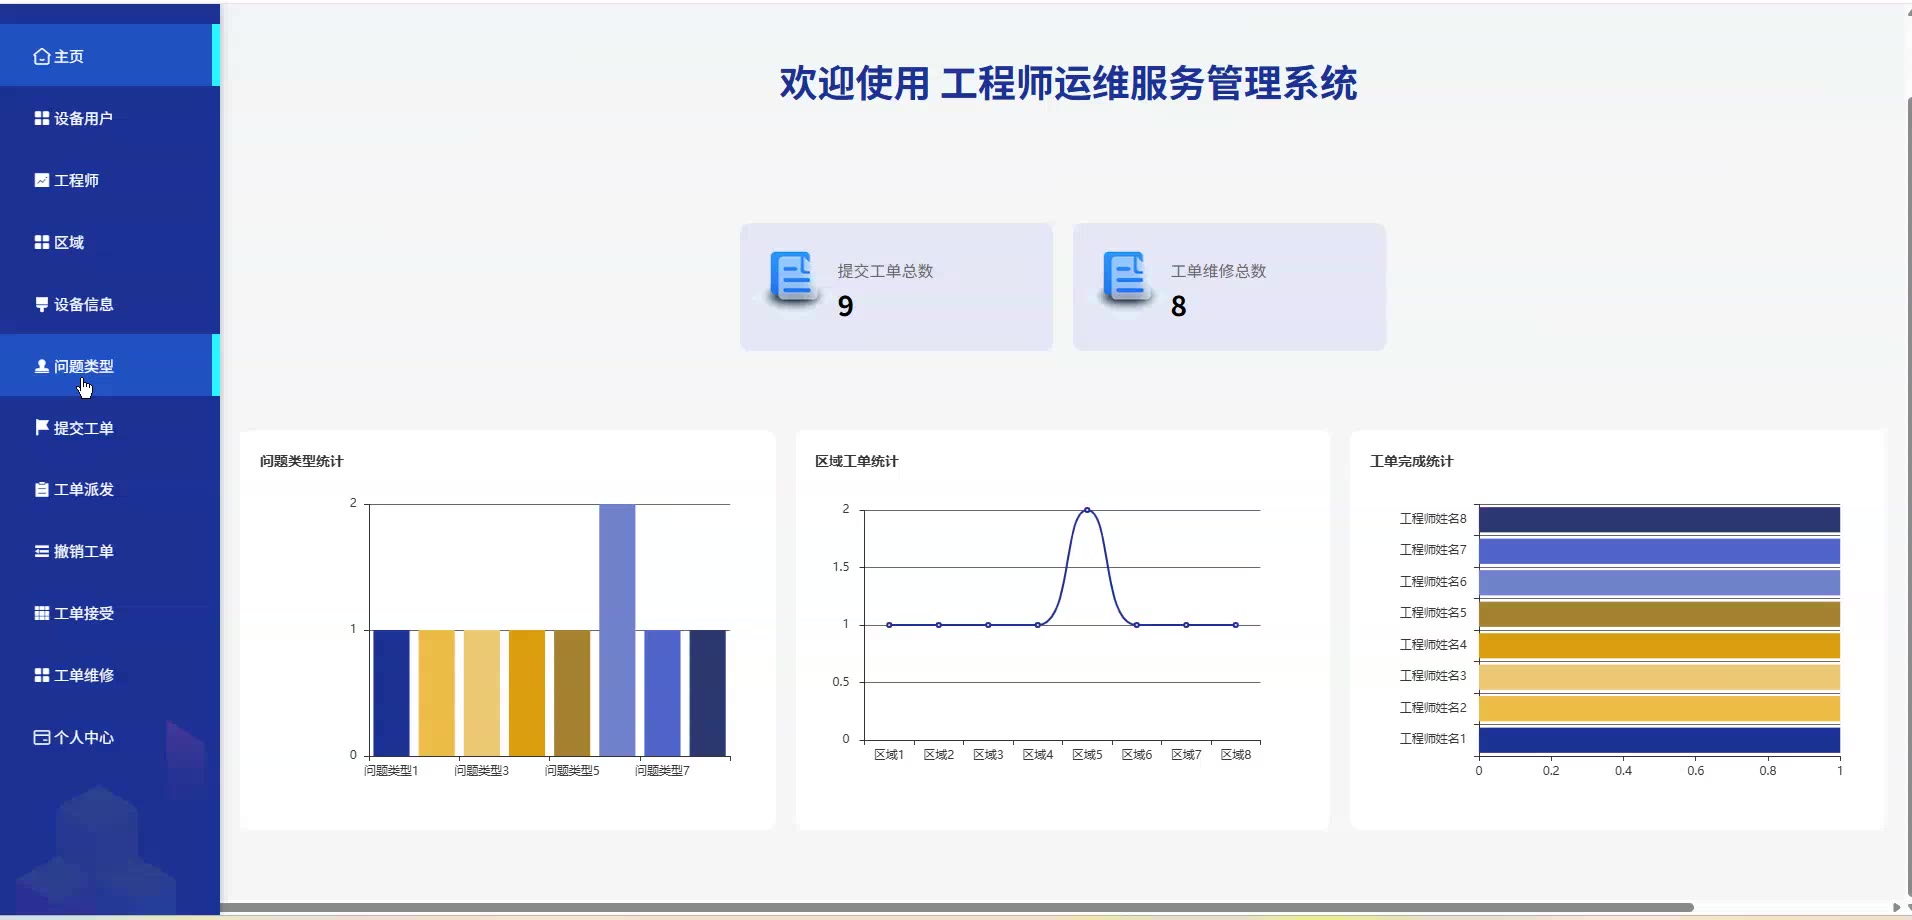Click the 问题类型5 axis label
1912x920 pixels.
(572, 771)
